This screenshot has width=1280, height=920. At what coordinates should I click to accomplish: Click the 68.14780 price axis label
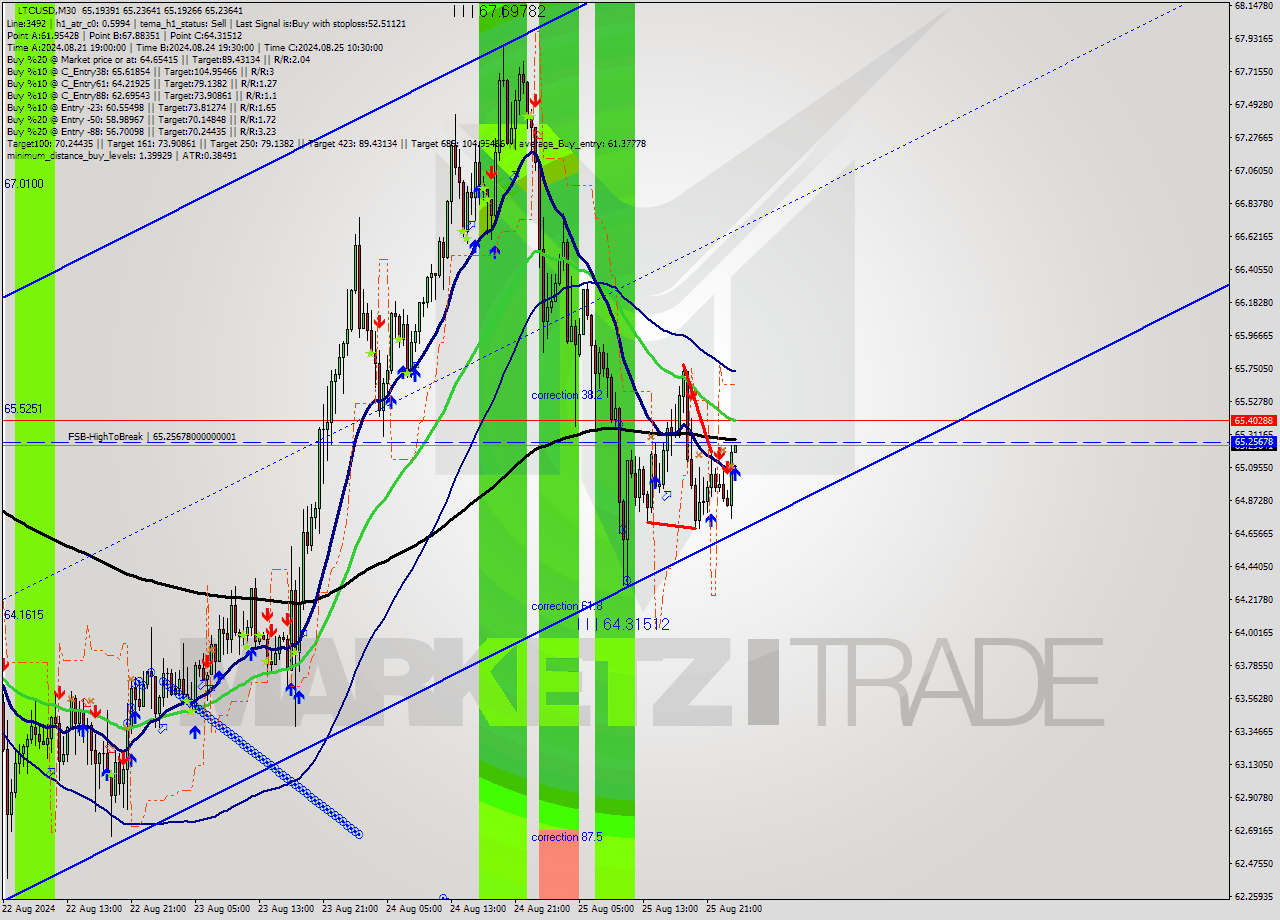click(x=1254, y=5)
